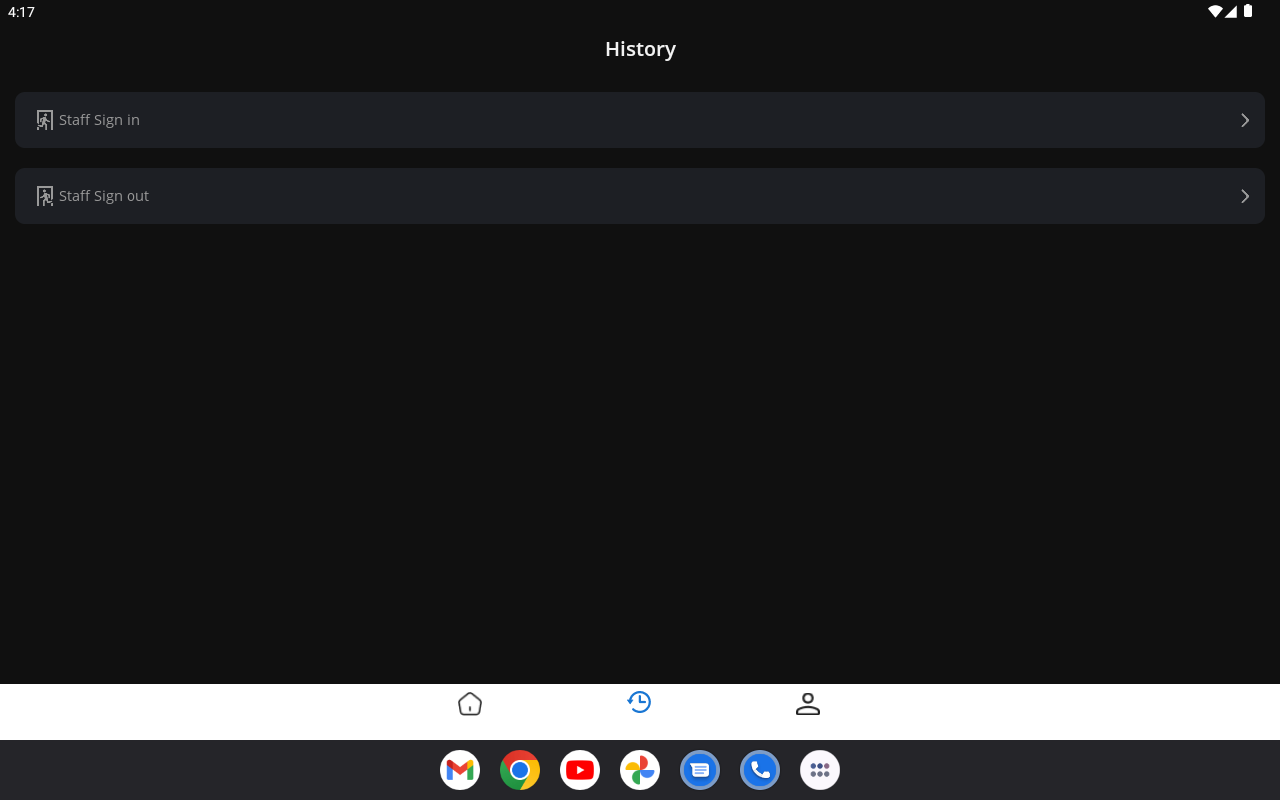Go to the Home tab
Screen dimensions: 1280x800
coord(470,704)
